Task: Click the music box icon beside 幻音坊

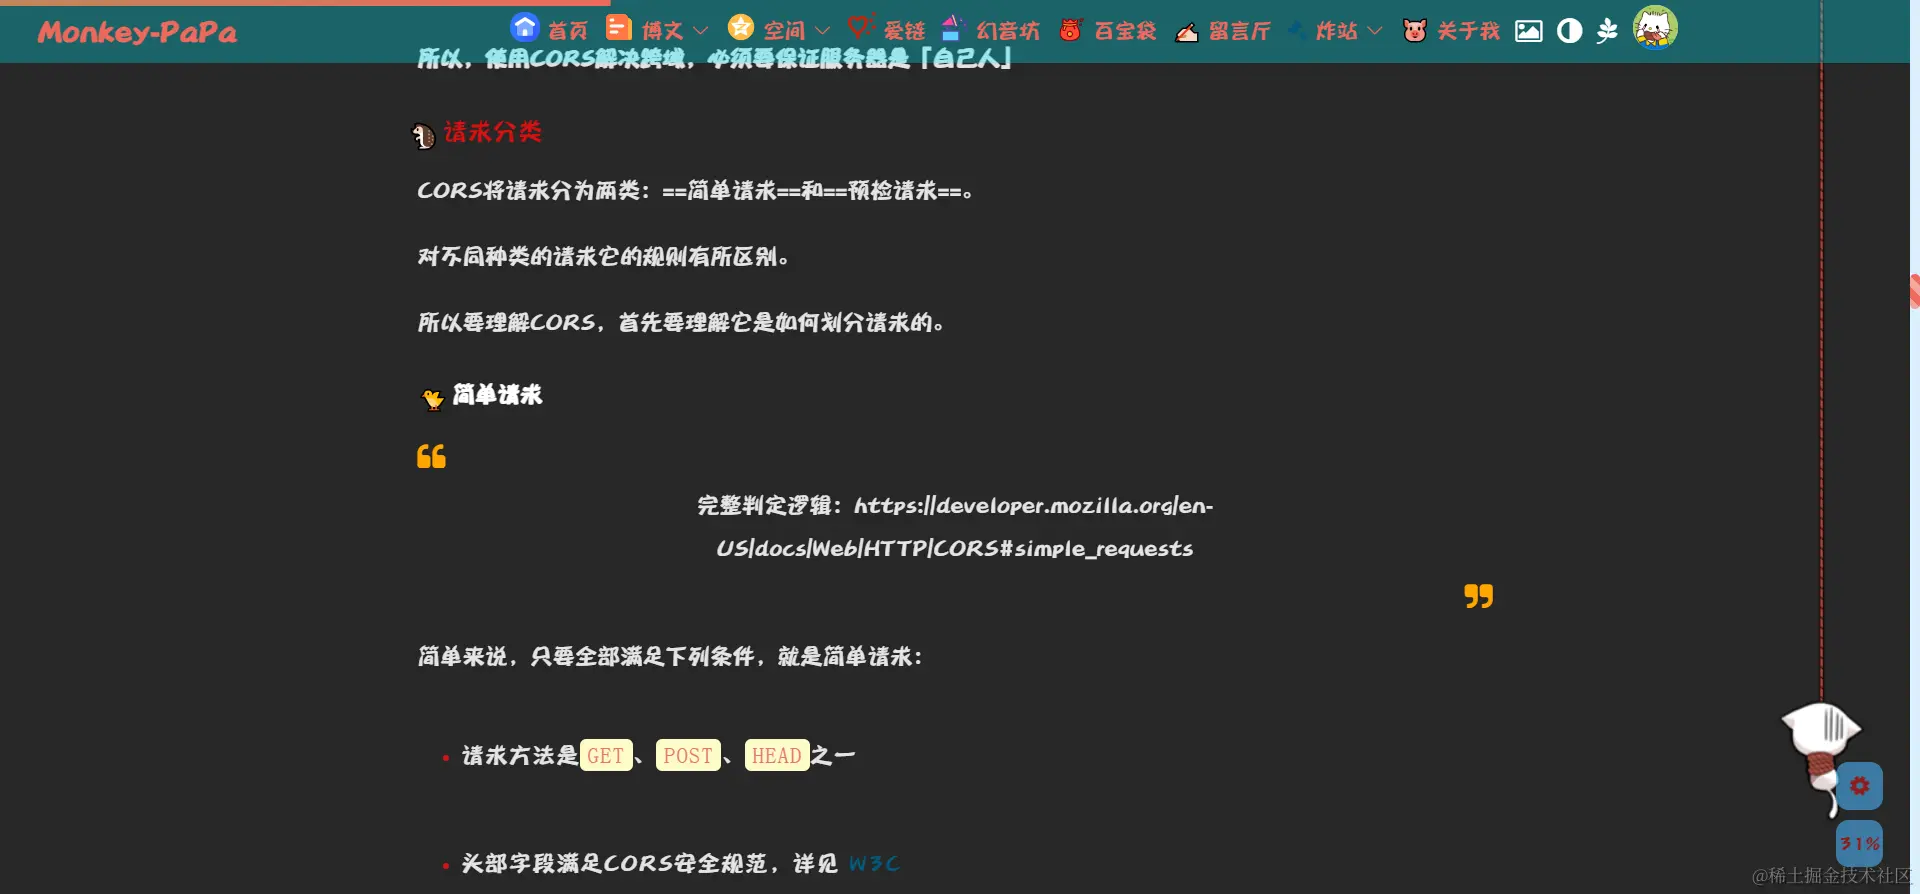Action: point(953,28)
